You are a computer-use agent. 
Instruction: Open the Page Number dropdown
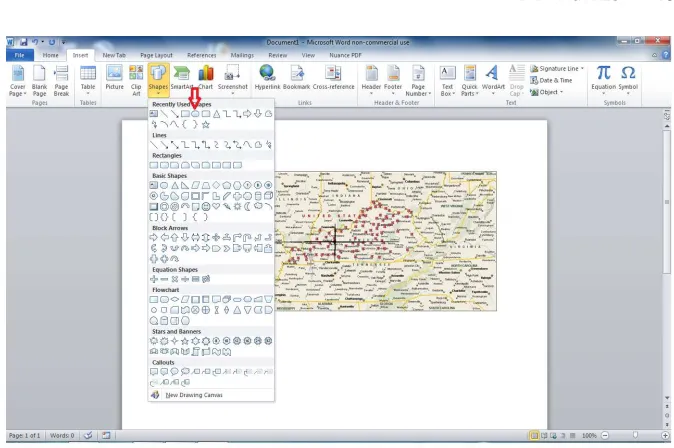(x=418, y=80)
